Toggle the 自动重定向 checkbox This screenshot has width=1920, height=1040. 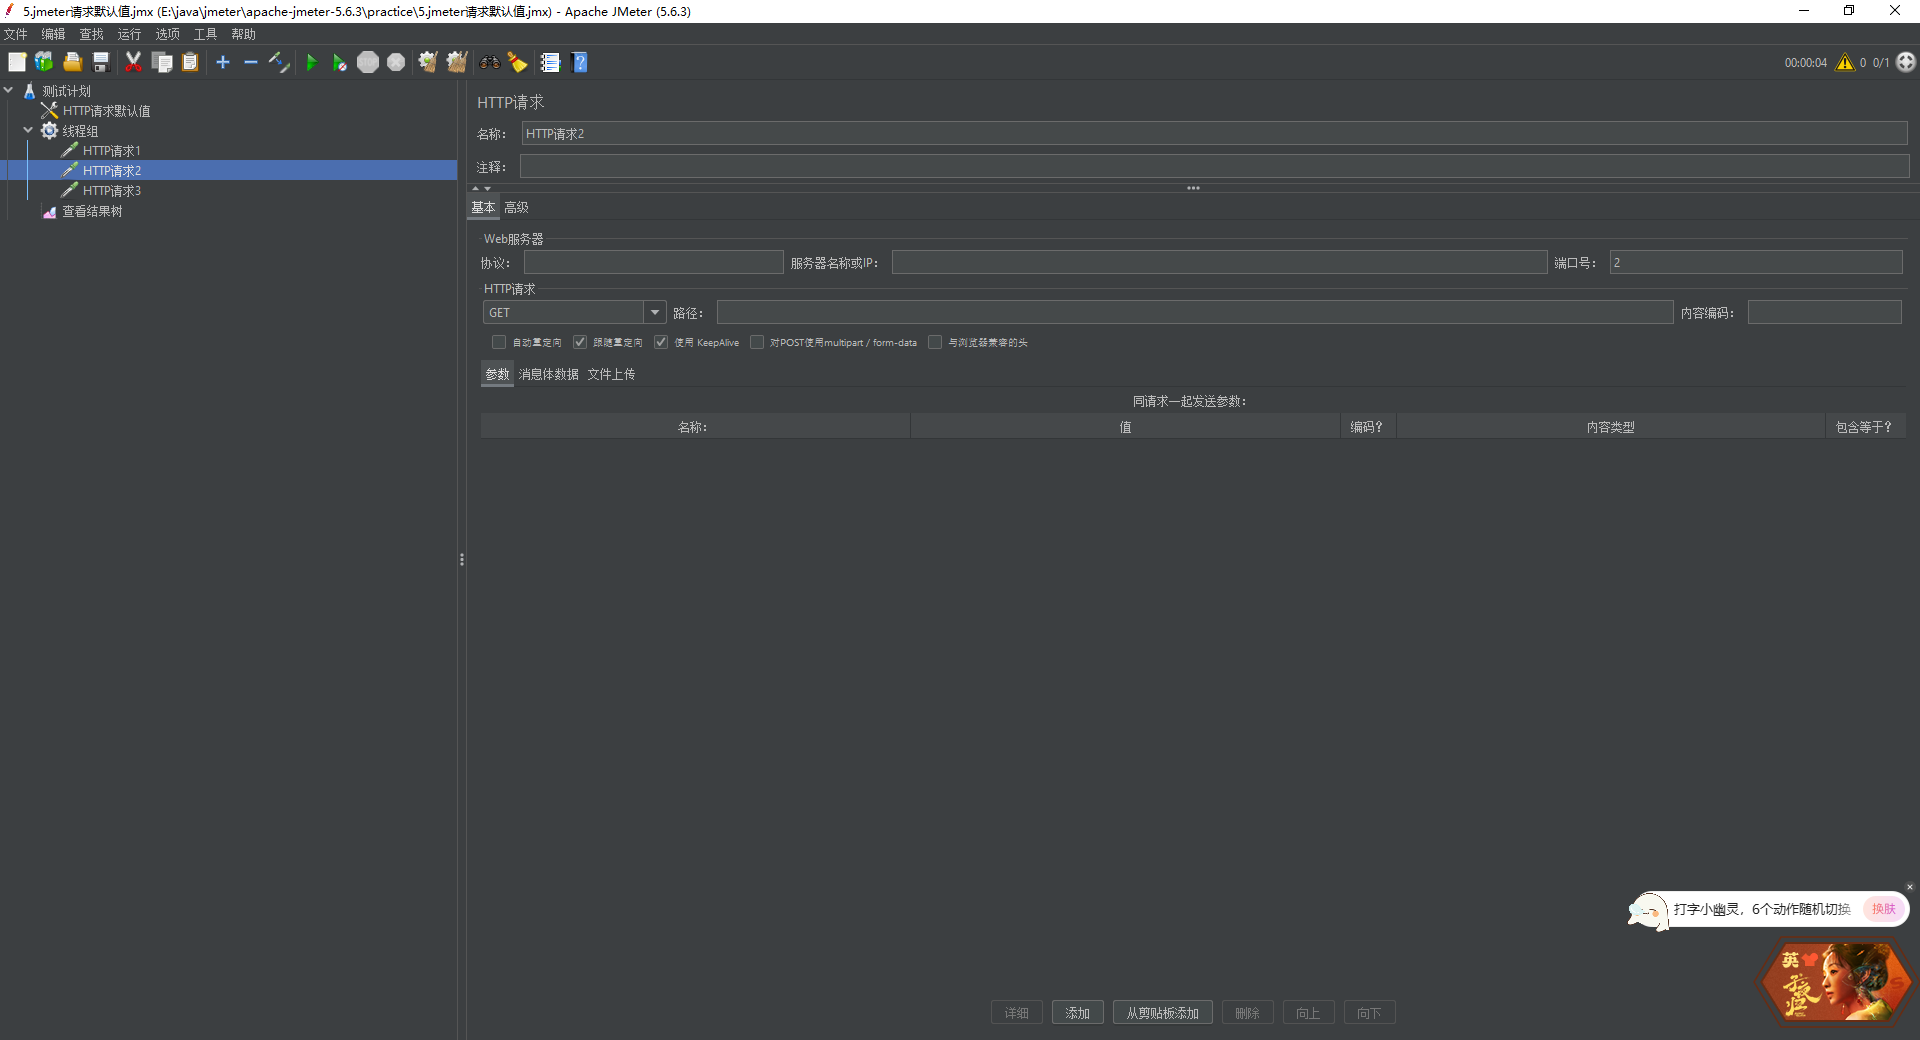click(x=499, y=342)
